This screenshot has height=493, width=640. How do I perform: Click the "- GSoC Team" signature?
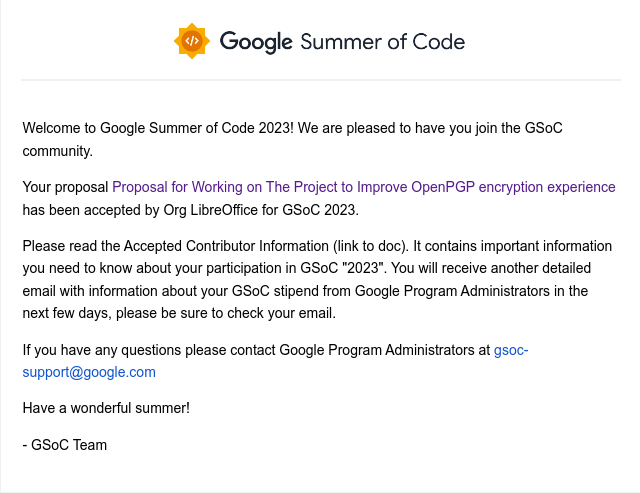tap(64, 445)
